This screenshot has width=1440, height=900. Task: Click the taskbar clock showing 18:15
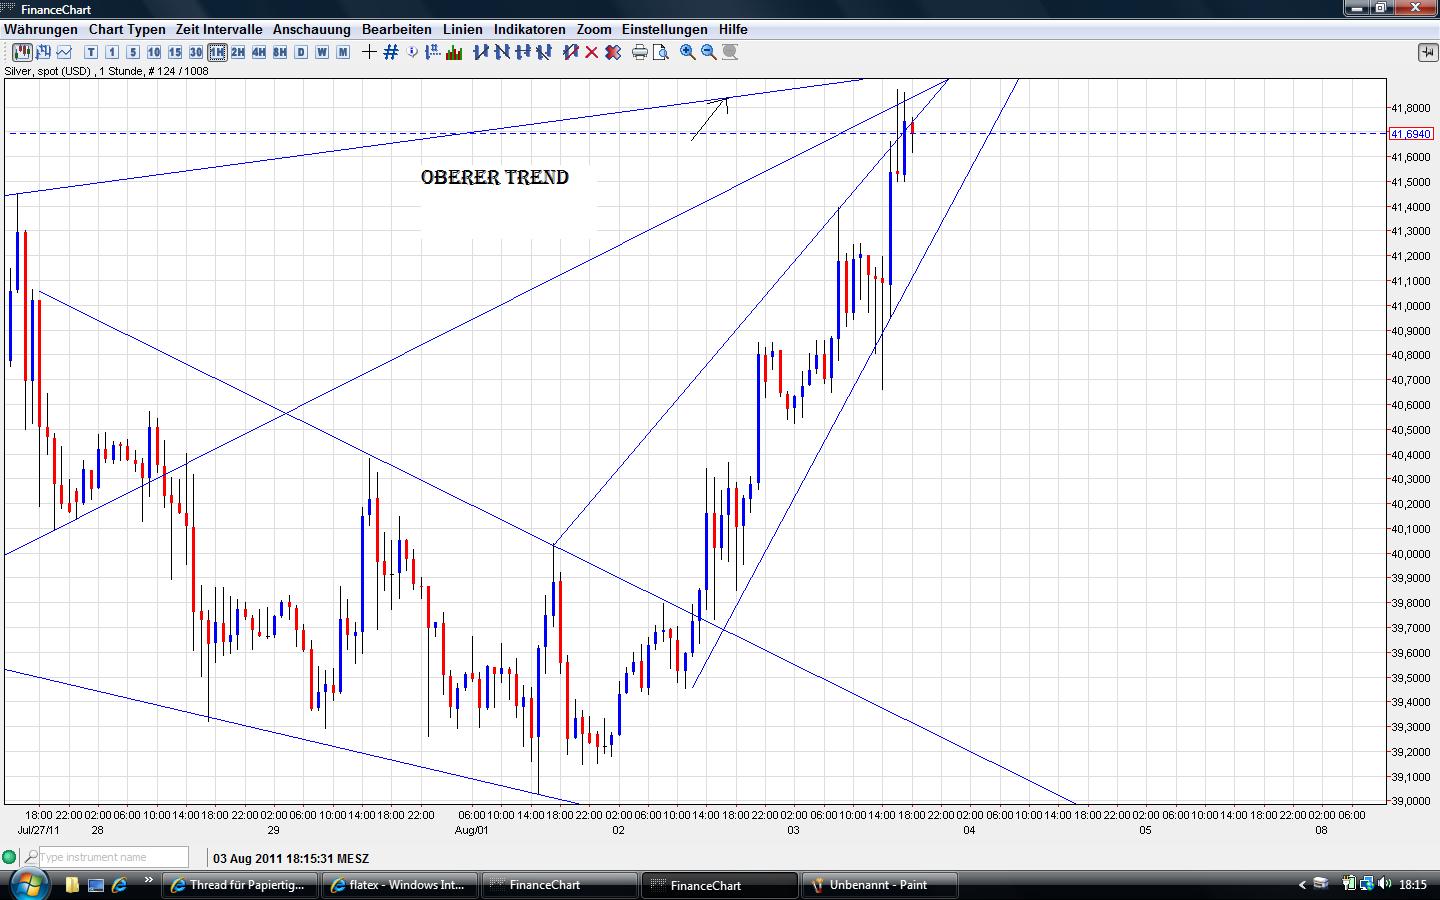pyautogui.click(x=1413, y=885)
